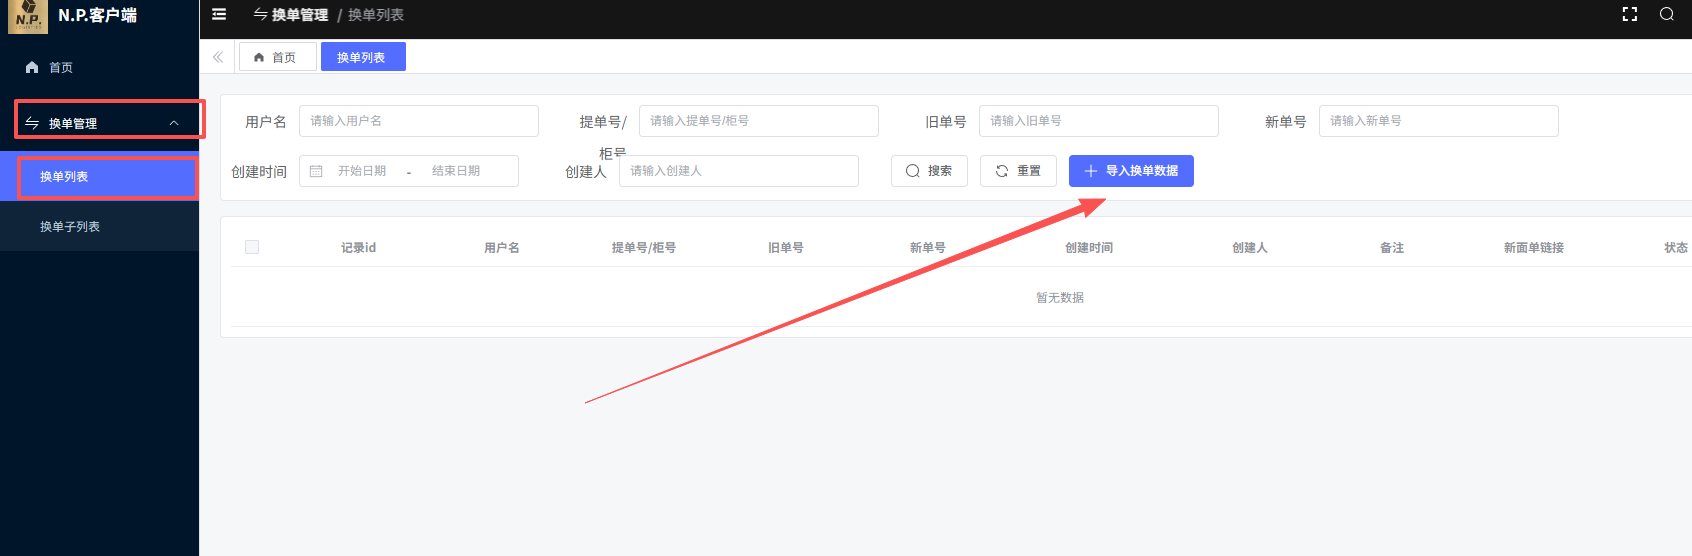Click the 换单管理 swap icon in sidebar
1692x556 pixels.
pos(32,123)
